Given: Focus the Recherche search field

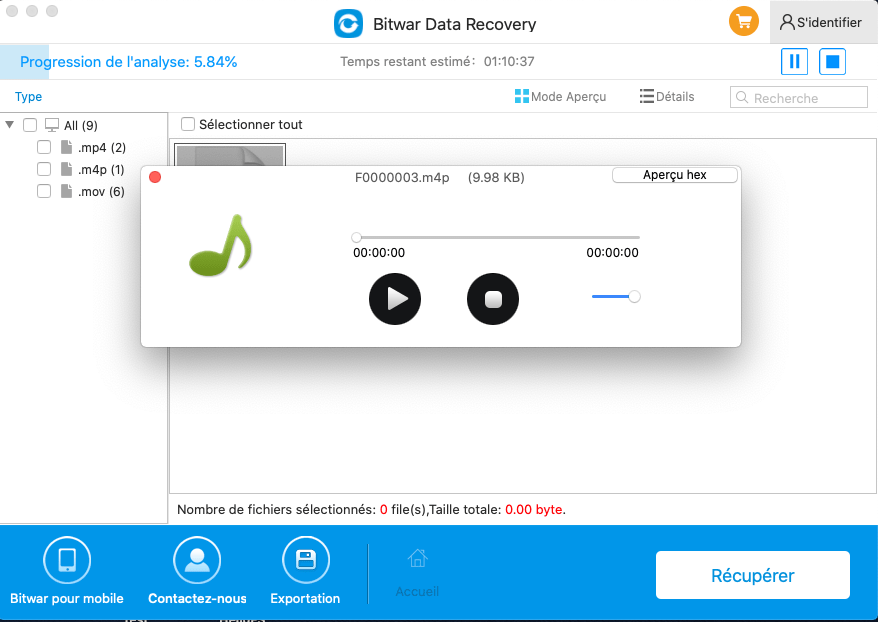Looking at the screenshot, I should (x=798, y=97).
